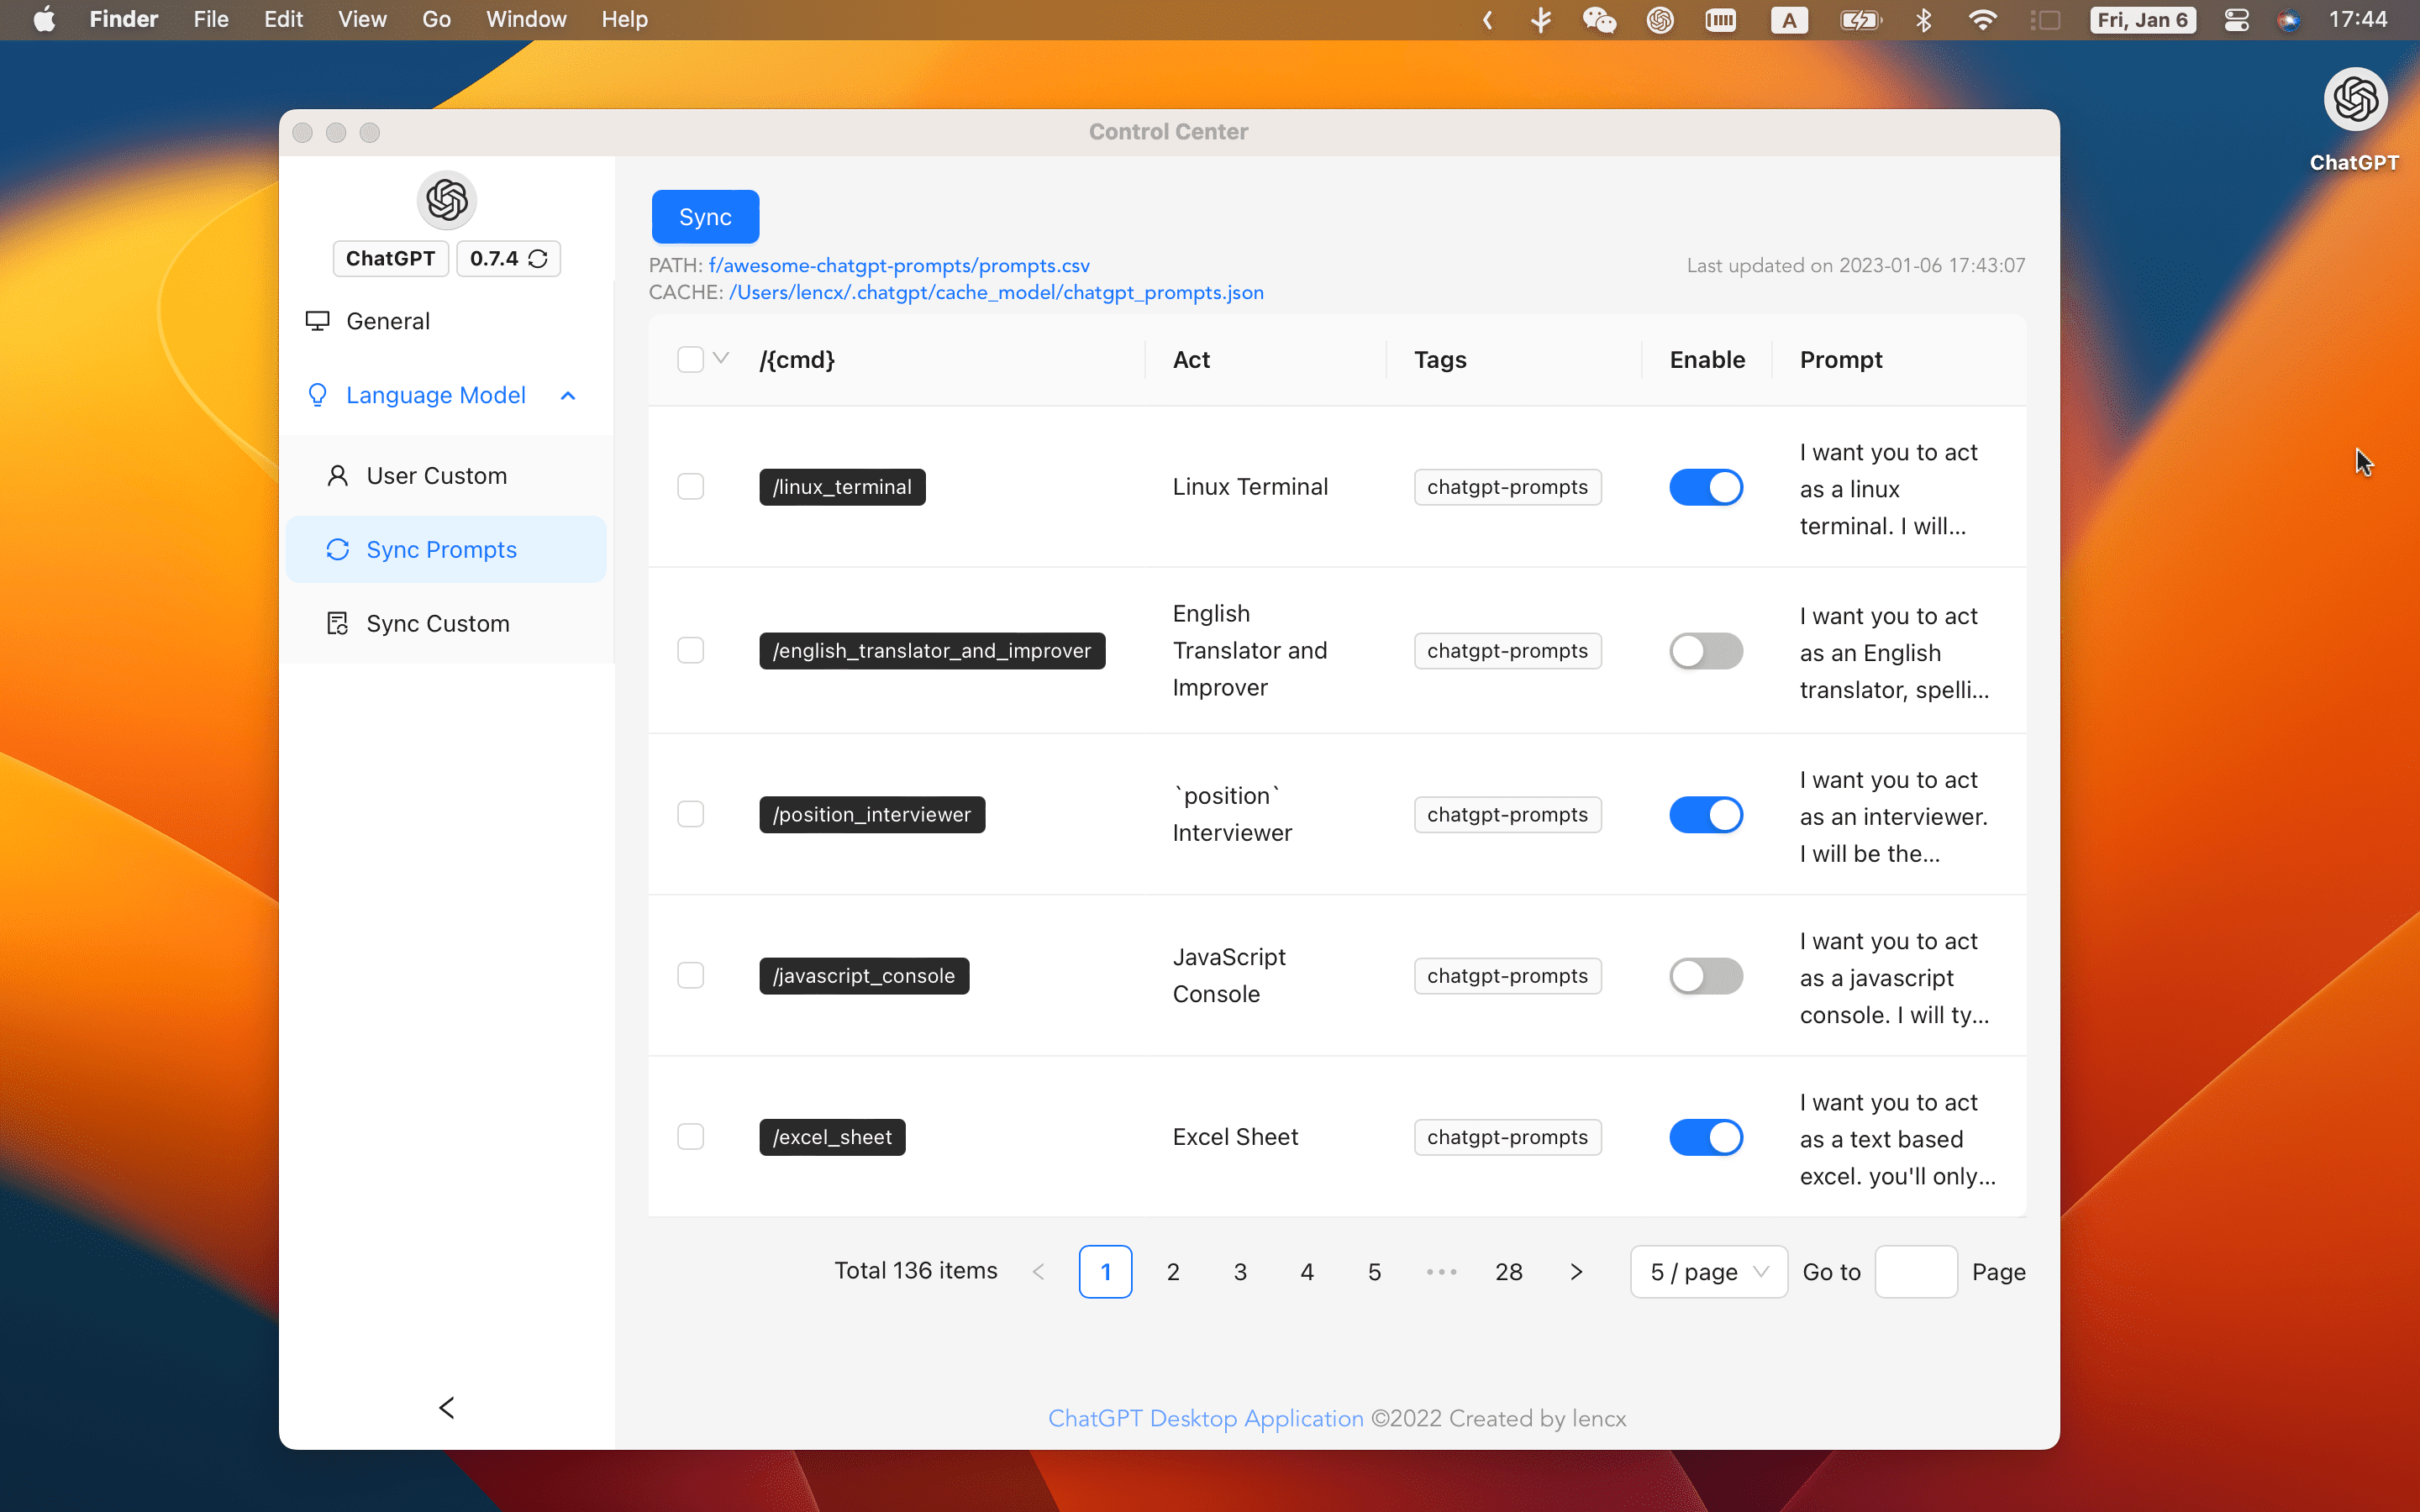This screenshot has width=2420, height=1512.
Task: Click the Sync Prompts icon
Action: (336, 549)
